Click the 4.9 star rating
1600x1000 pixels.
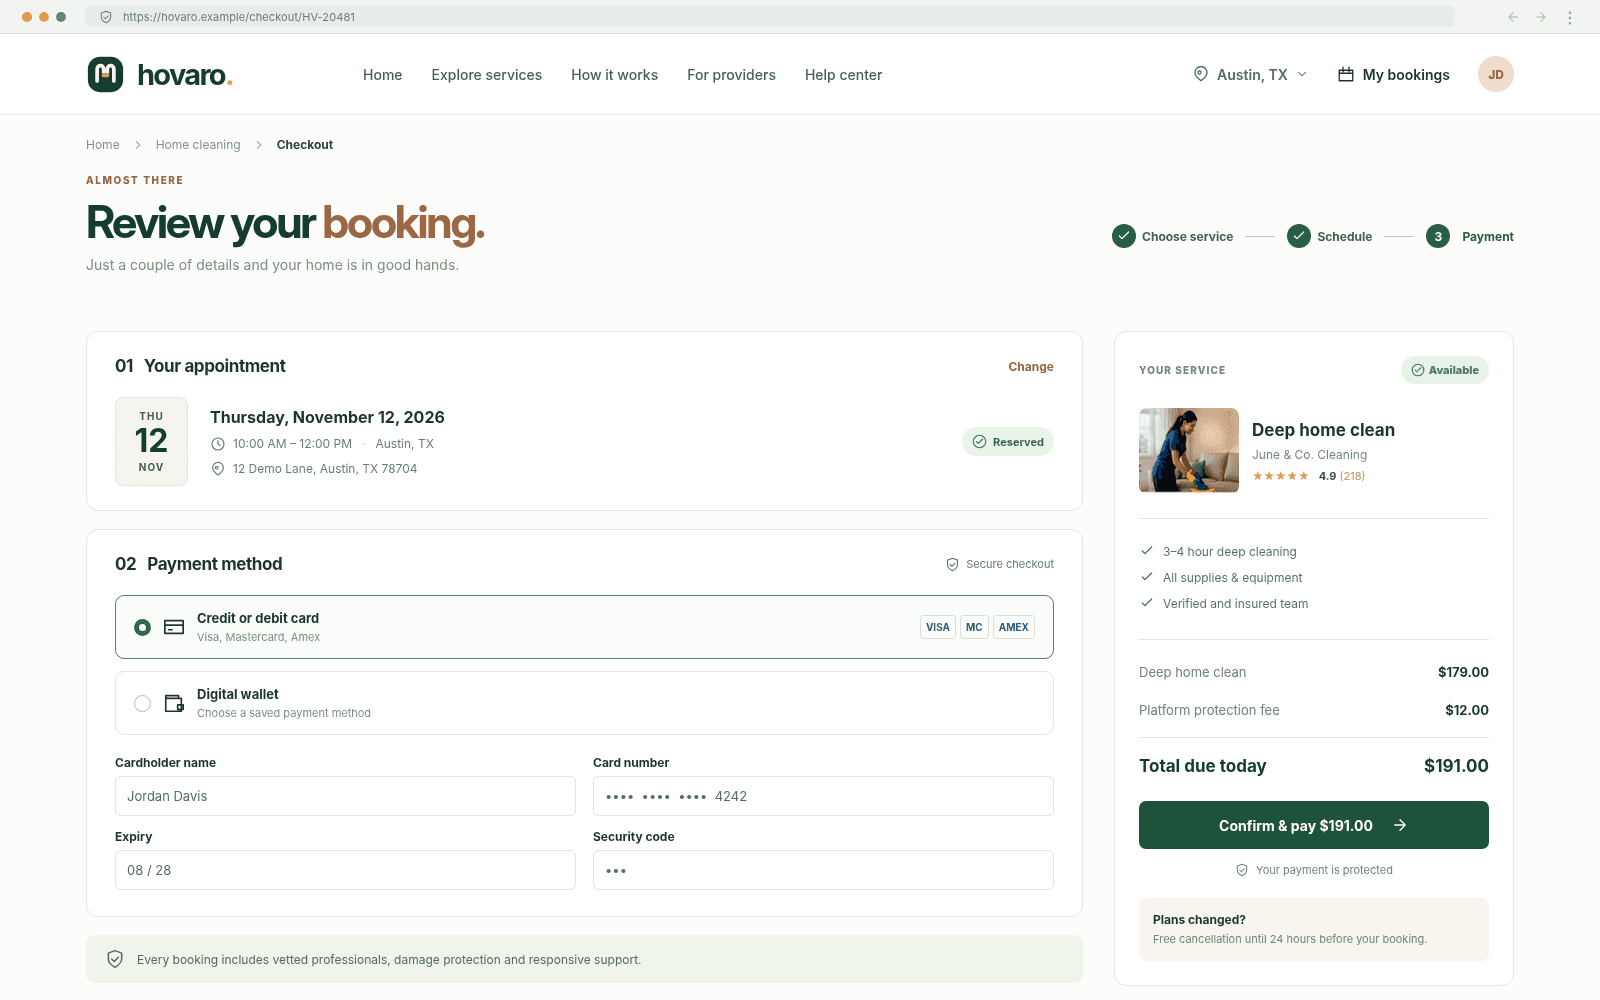click(1309, 476)
